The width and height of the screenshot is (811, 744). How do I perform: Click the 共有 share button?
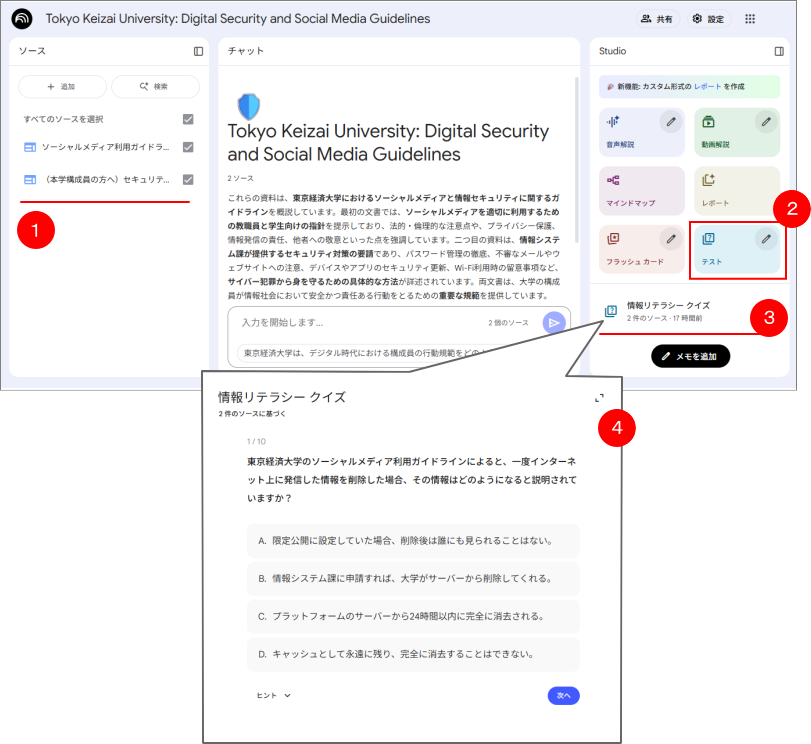(657, 19)
